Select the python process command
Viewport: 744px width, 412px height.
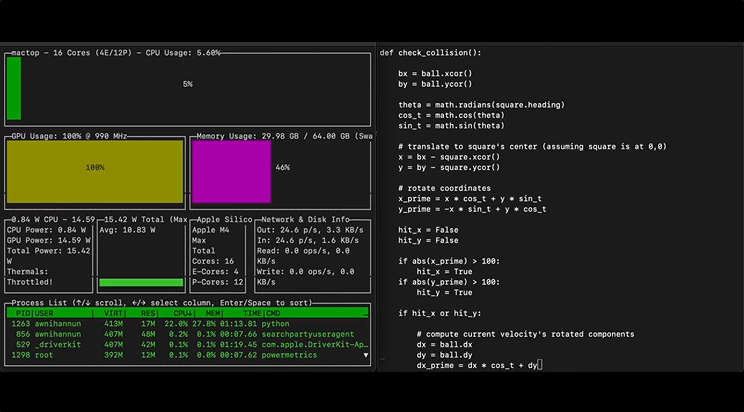[x=276, y=324]
